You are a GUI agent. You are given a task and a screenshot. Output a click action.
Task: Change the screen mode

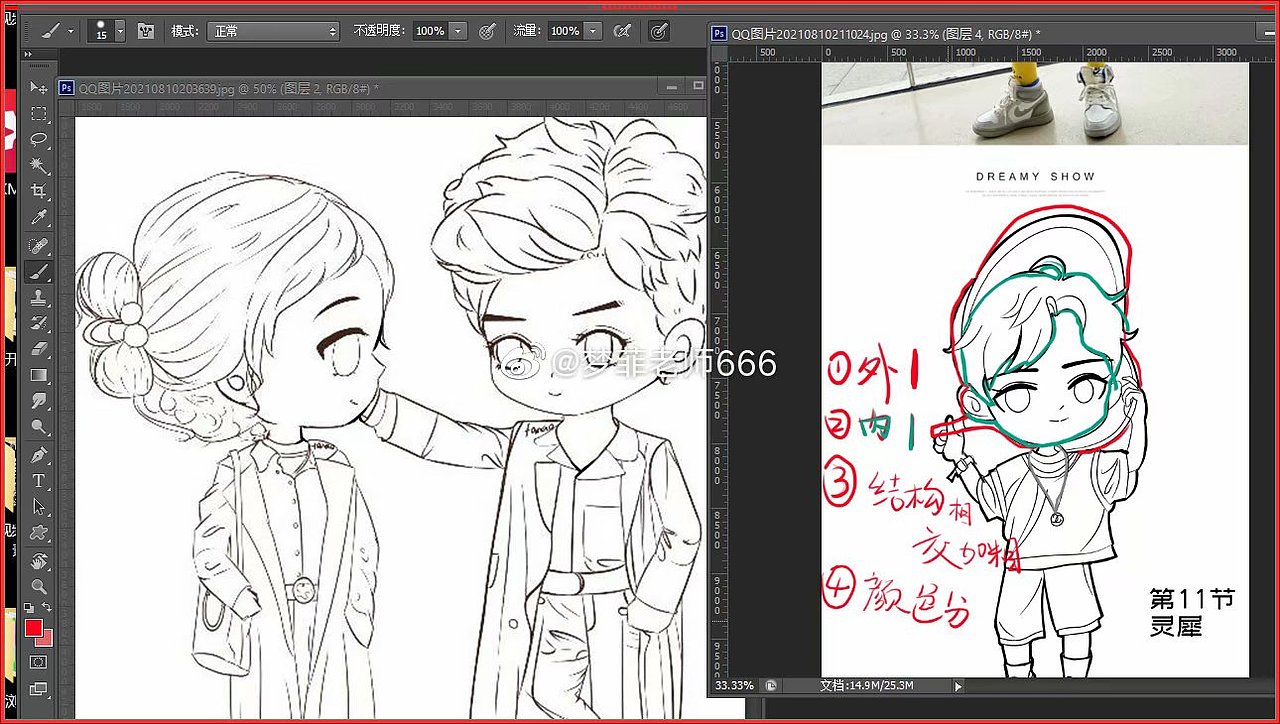click(39, 689)
